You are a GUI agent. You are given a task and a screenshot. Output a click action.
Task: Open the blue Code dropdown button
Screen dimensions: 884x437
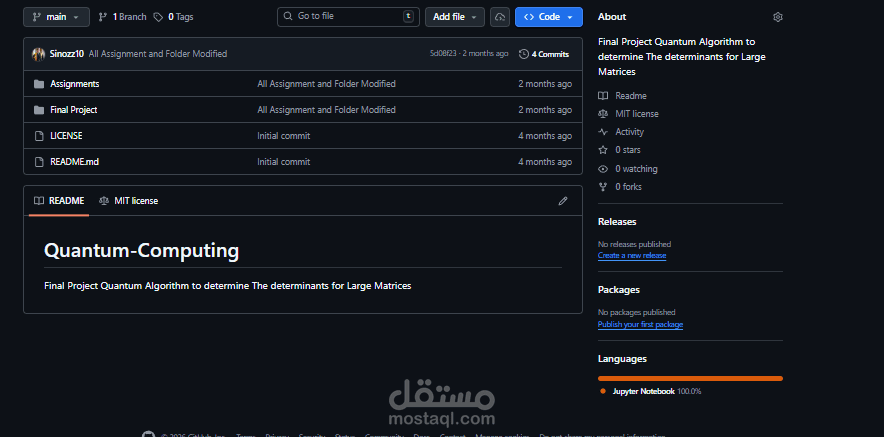[549, 17]
